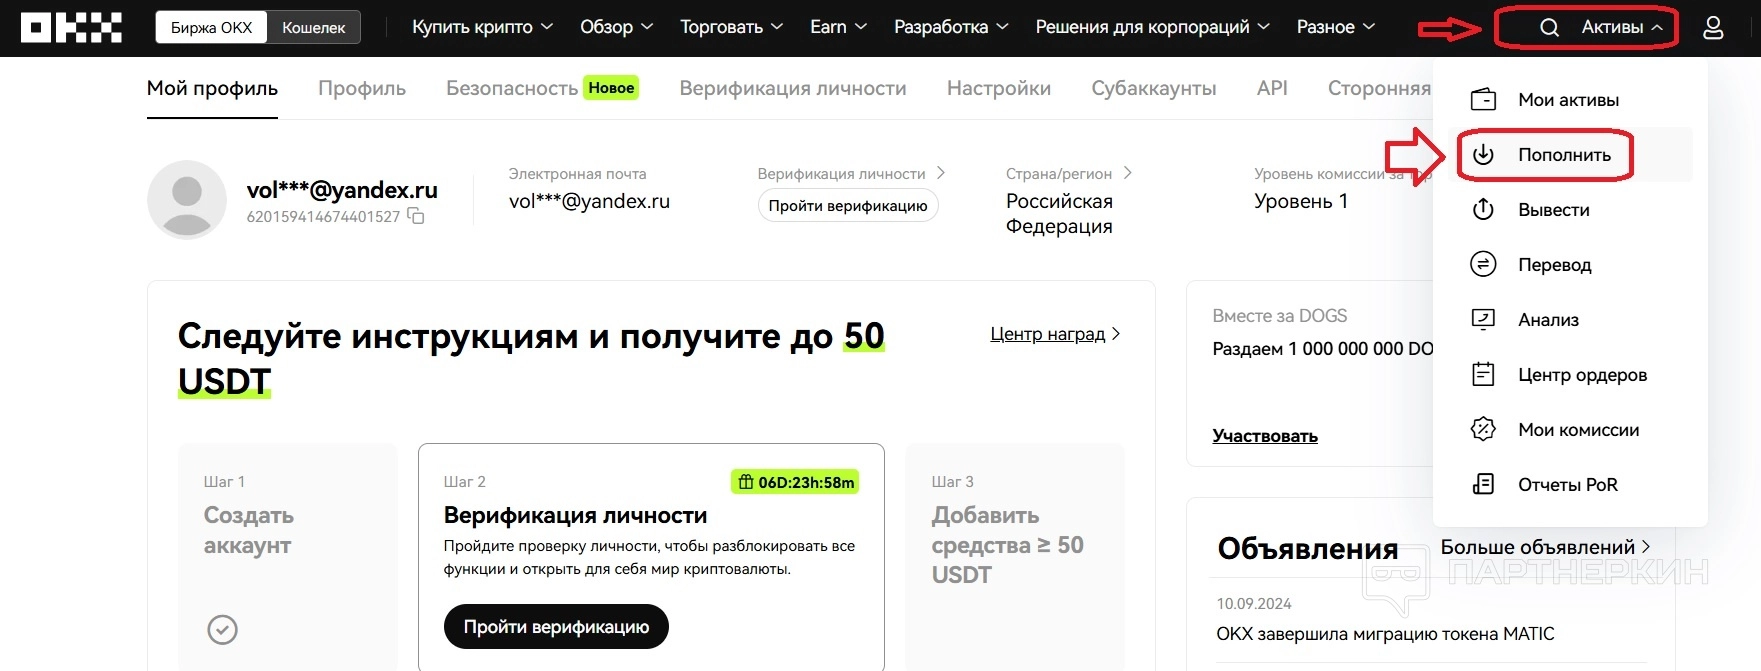The height and width of the screenshot is (671, 1761).
Task: Click black Пройти верификацию button
Action: click(556, 627)
